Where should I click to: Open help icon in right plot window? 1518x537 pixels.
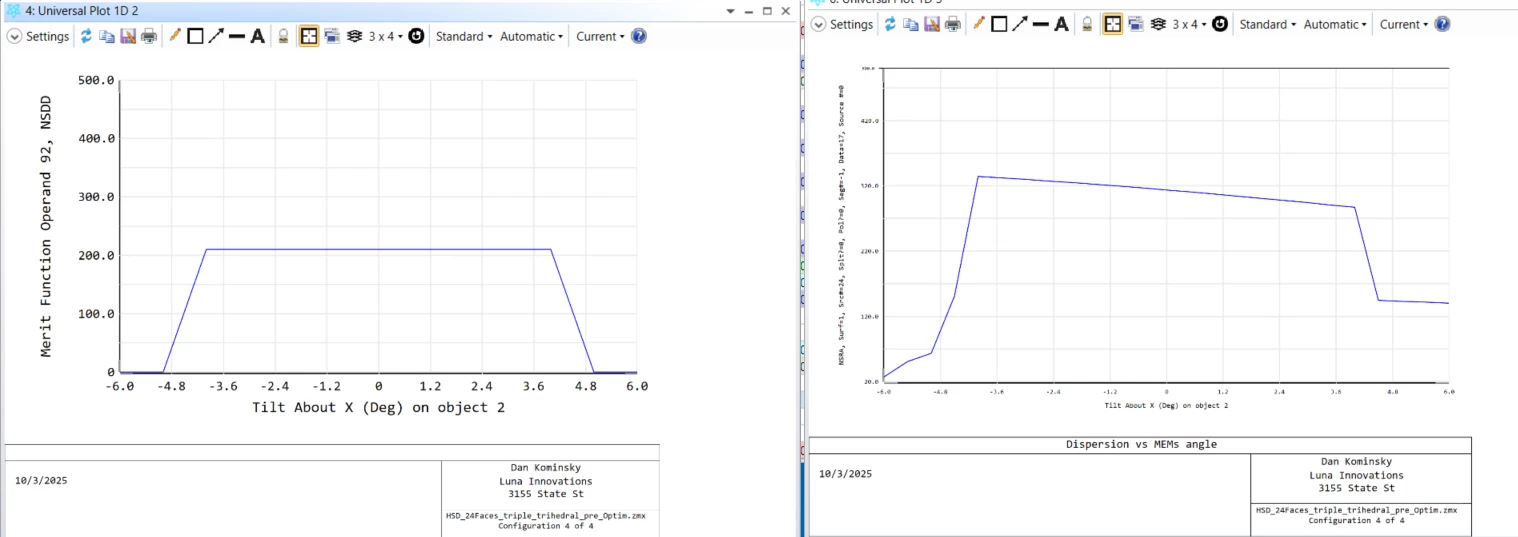tap(1442, 24)
